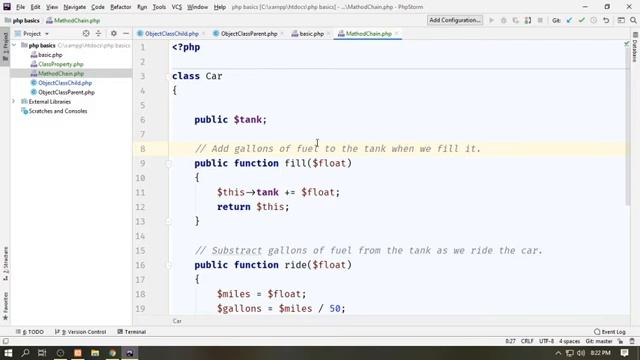Expand External Libraries node
The height and width of the screenshot is (360, 640).
click(14, 101)
